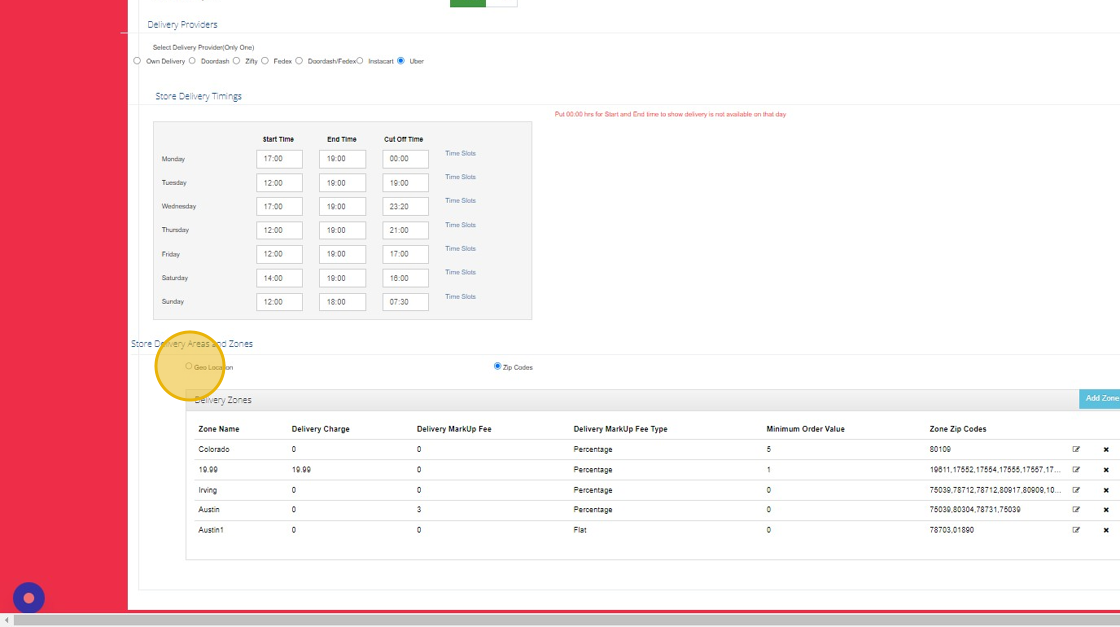Click Thursday end time field
Screen dimensions: 1120x627
342,230
